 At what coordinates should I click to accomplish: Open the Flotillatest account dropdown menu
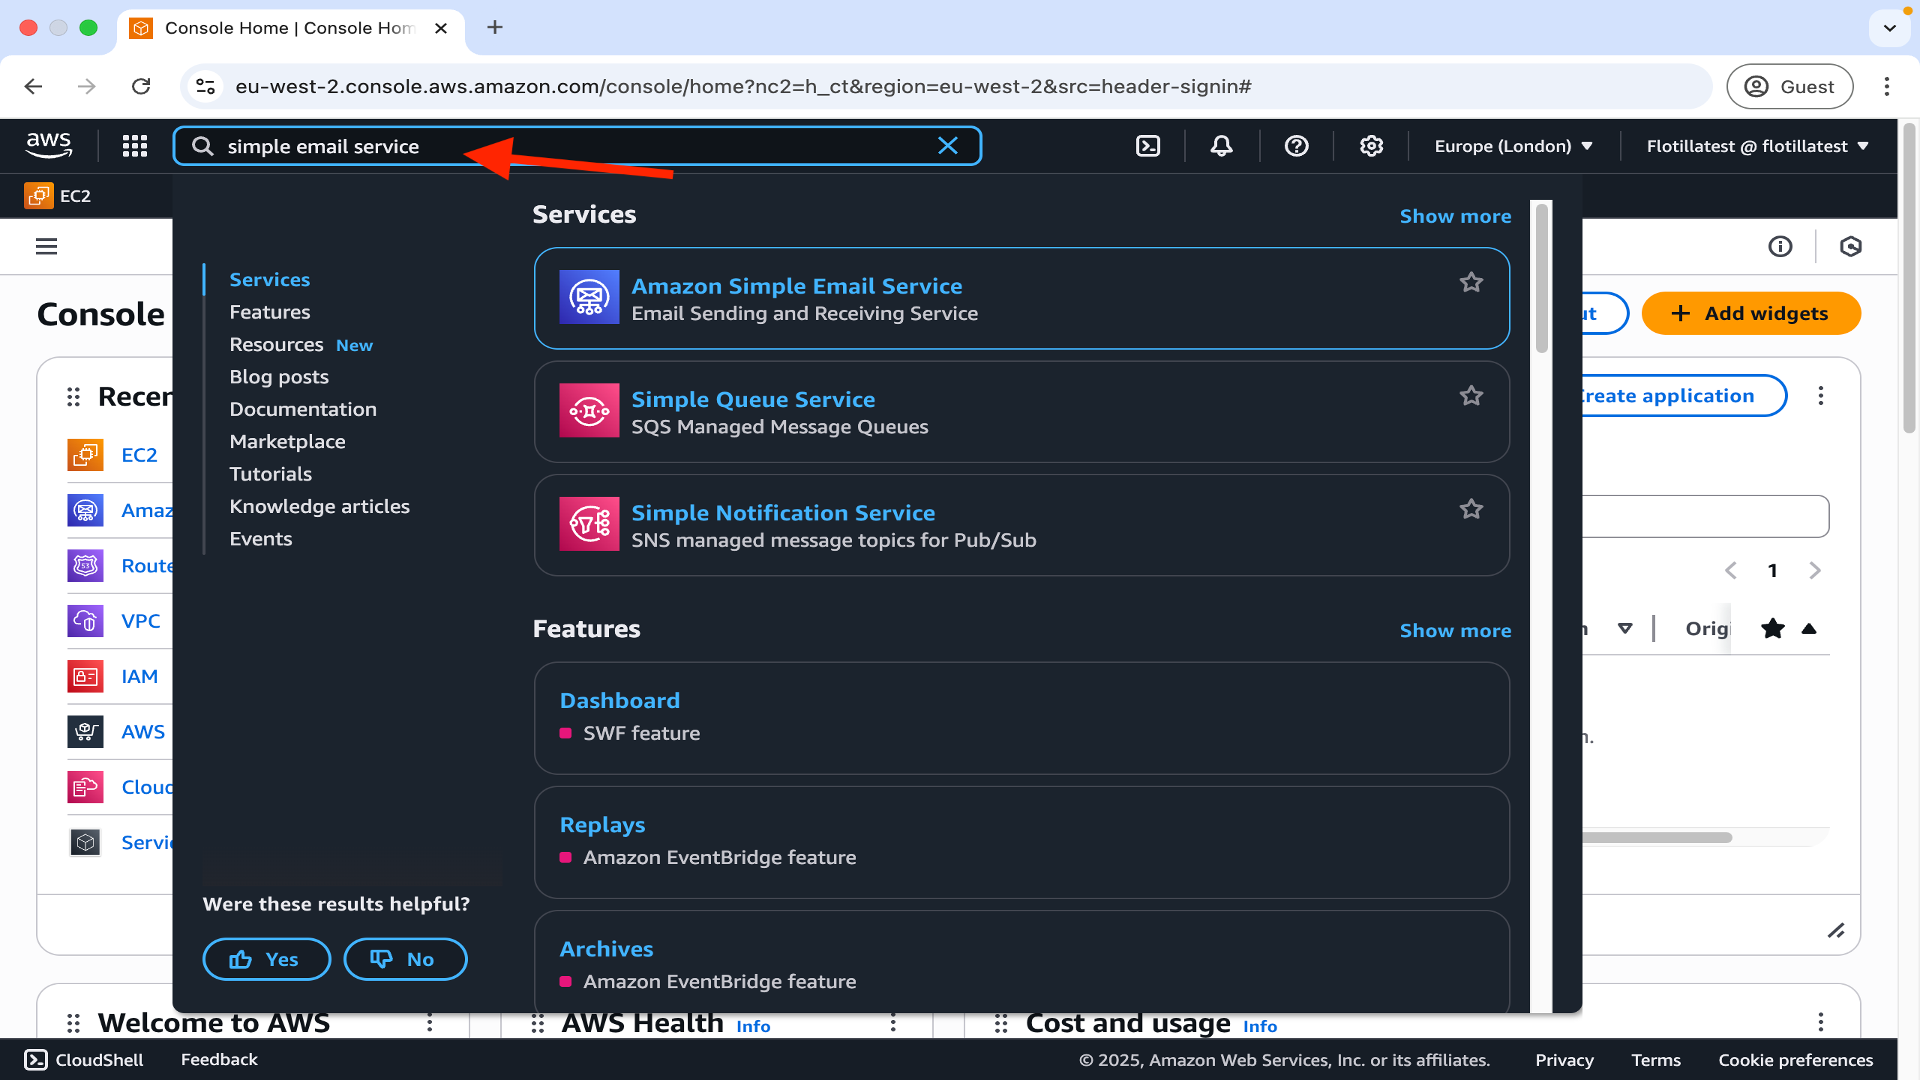pyautogui.click(x=1757, y=146)
